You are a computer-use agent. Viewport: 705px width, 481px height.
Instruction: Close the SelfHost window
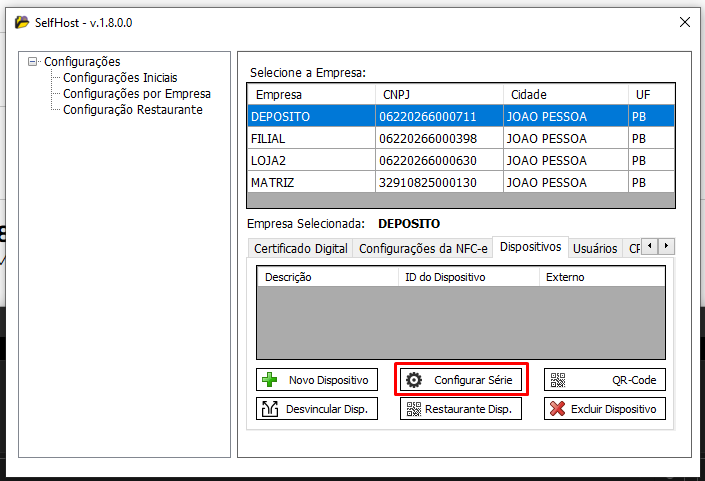coord(684,22)
